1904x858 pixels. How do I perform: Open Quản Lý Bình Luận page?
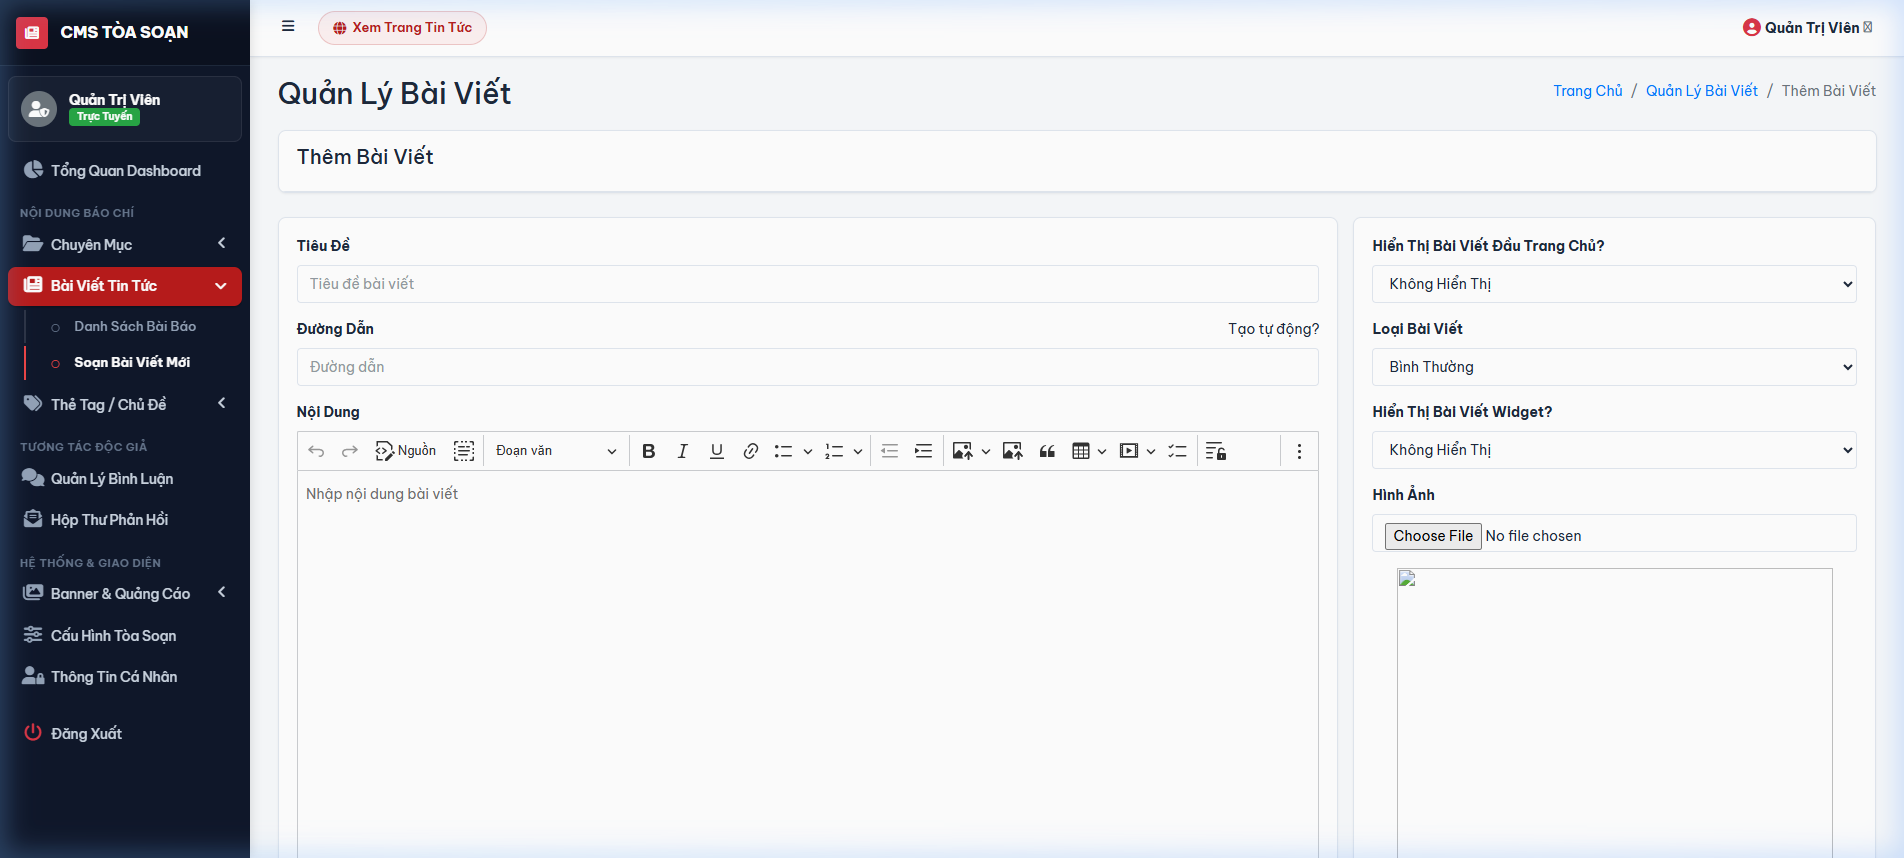pos(125,479)
